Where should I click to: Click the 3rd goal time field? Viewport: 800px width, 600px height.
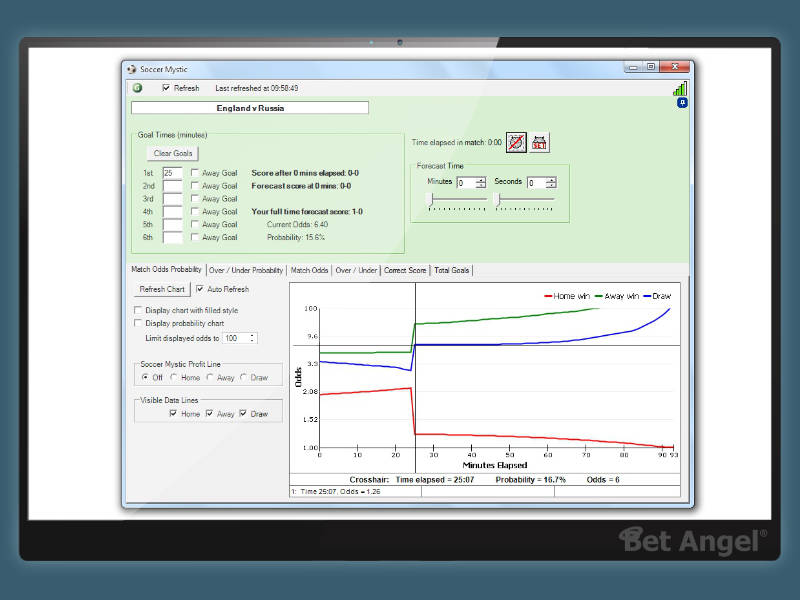tap(172, 198)
